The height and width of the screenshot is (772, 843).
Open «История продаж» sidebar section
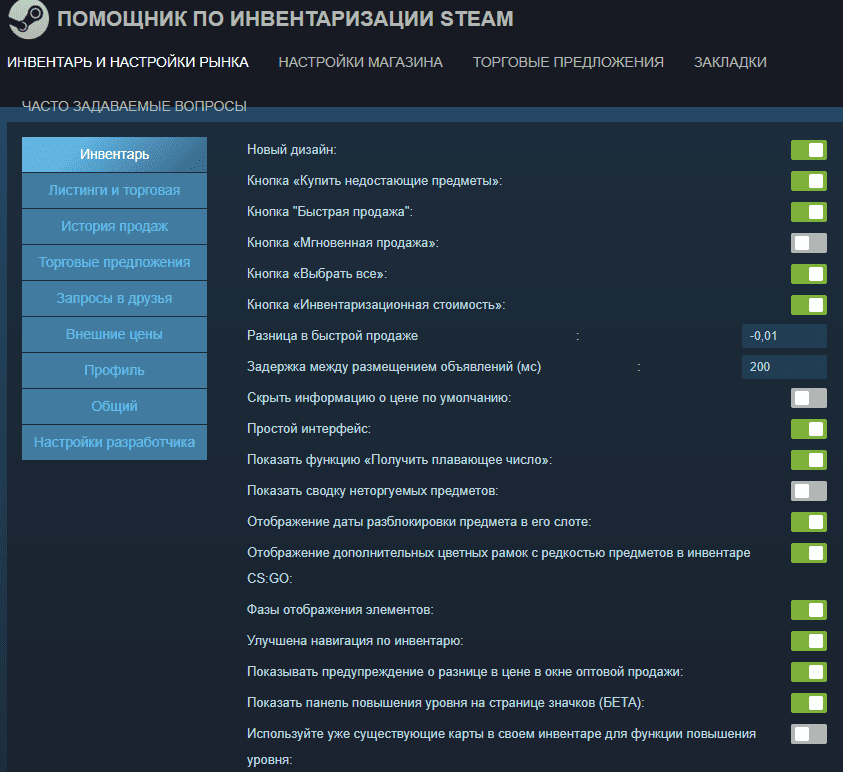pos(114,226)
